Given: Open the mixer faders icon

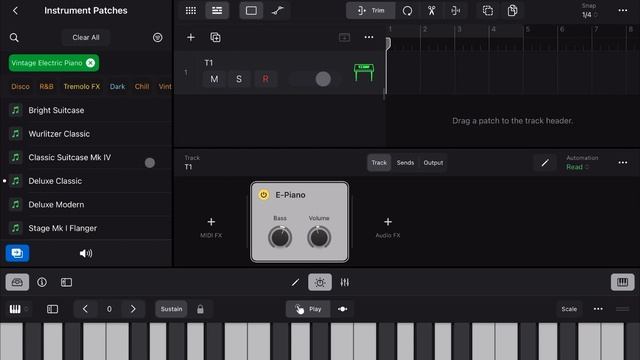Looking at the screenshot, I should (344, 282).
